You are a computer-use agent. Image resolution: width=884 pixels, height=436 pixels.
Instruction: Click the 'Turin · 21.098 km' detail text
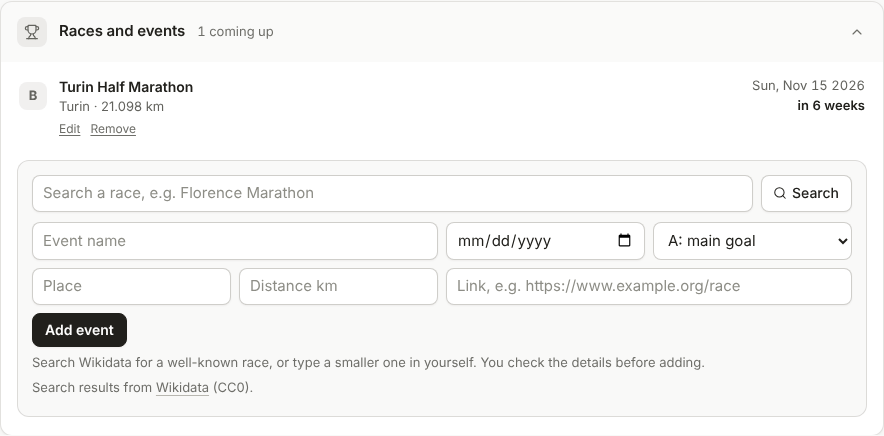(111, 107)
